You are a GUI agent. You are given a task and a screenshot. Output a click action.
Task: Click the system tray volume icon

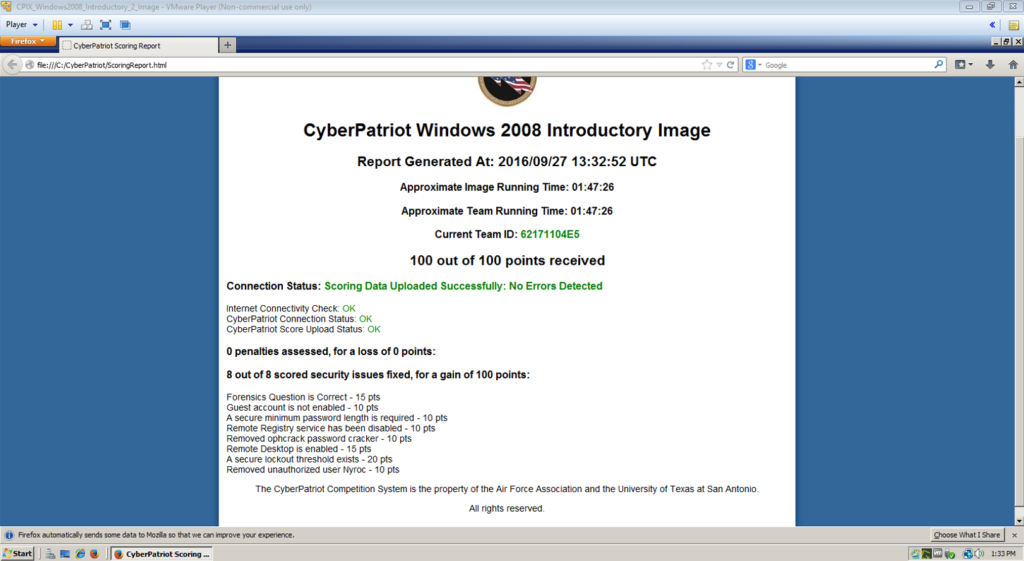(980, 554)
